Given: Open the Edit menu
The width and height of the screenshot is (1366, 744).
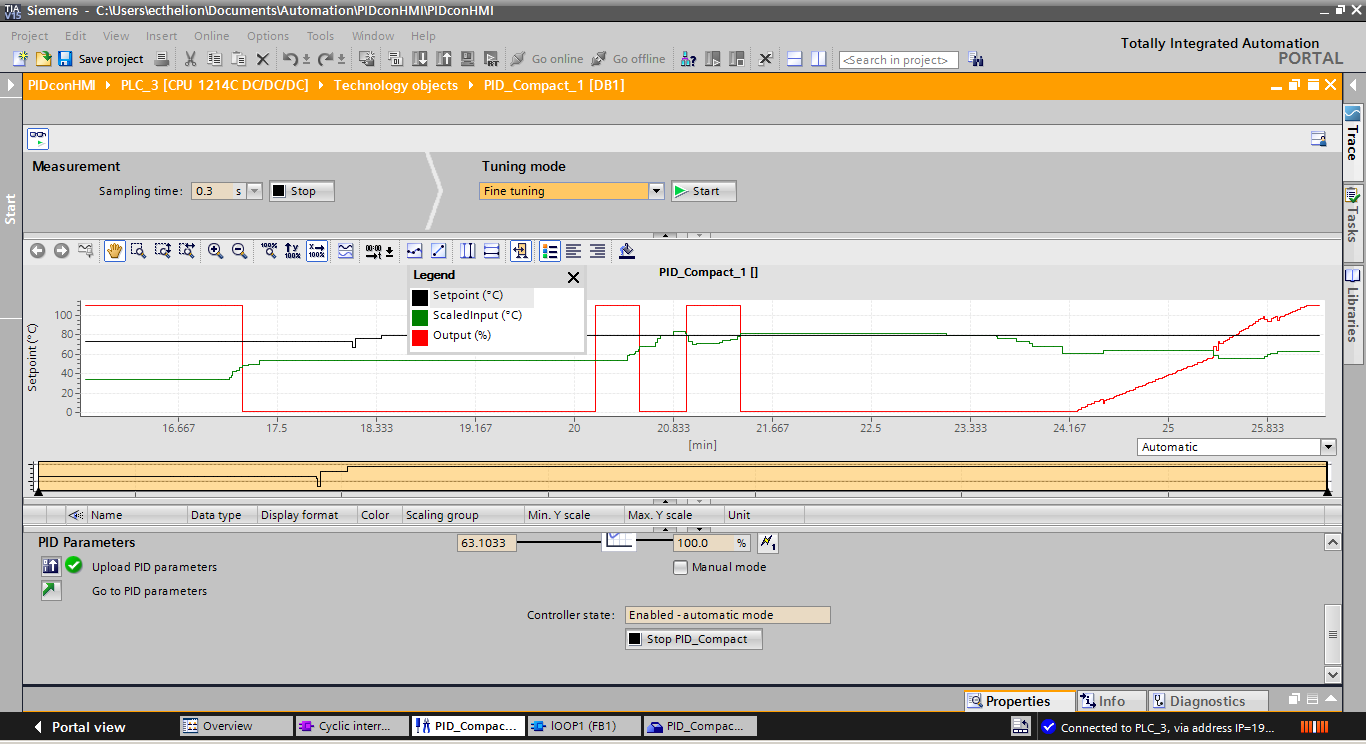Looking at the screenshot, I should click(76, 36).
